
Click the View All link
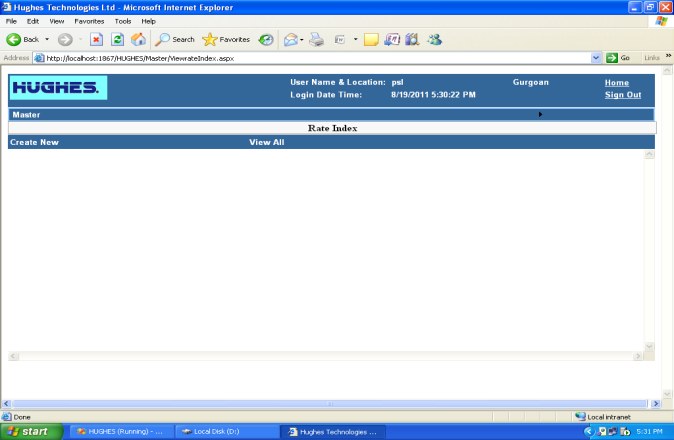point(266,143)
